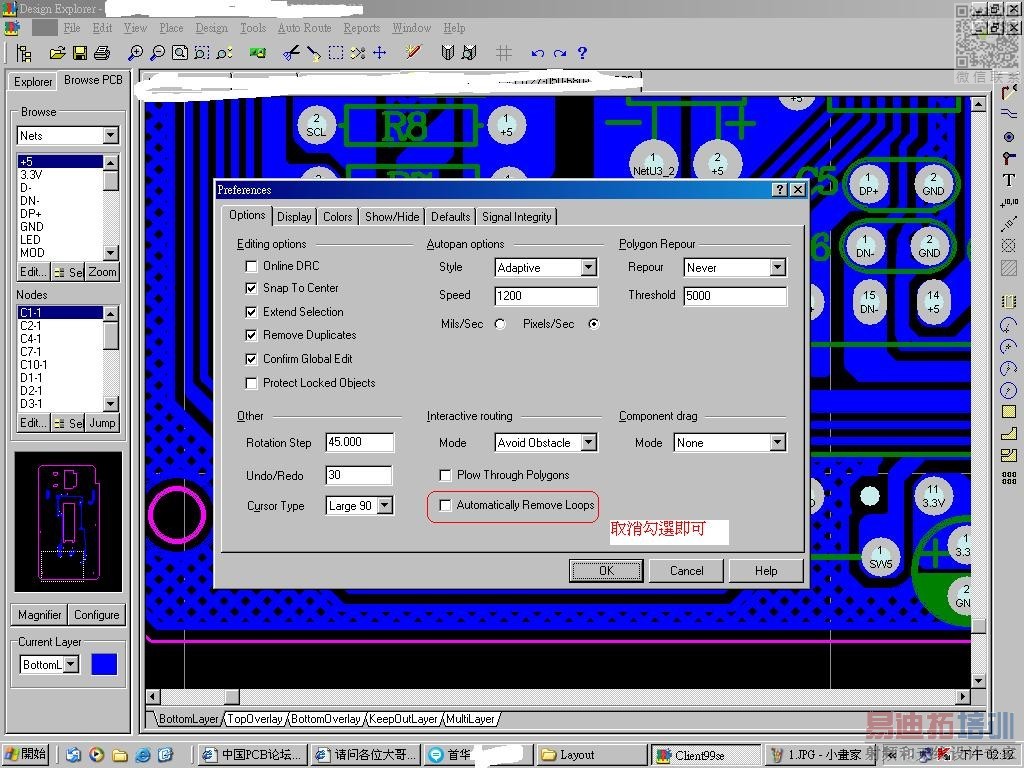Click the 3D board view green icon
This screenshot has width=1024, height=768.
pyautogui.click(x=258, y=53)
